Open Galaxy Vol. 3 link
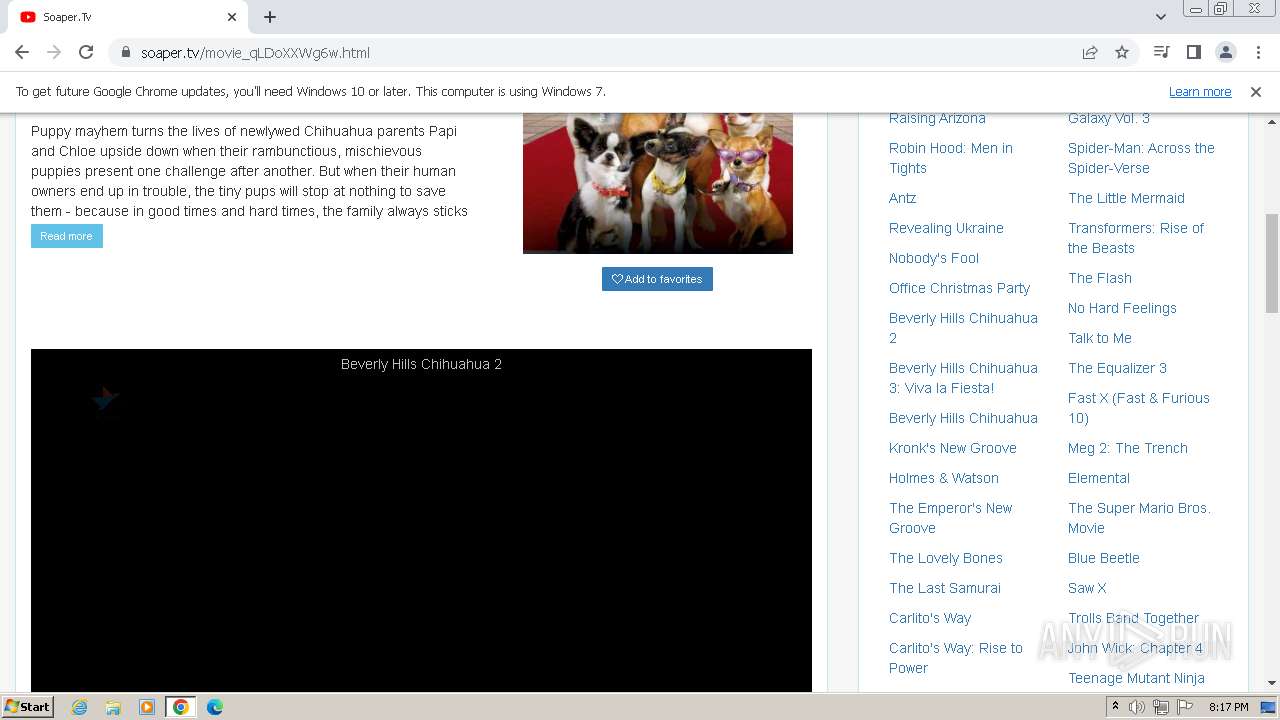 click(1108, 118)
